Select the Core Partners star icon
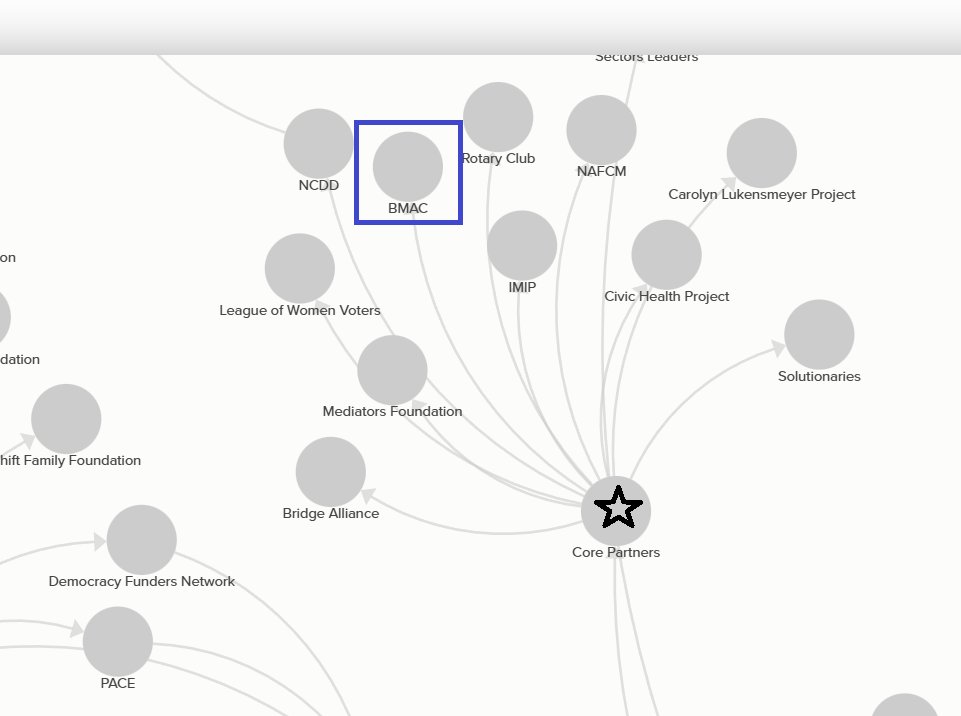 (x=618, y=508)
